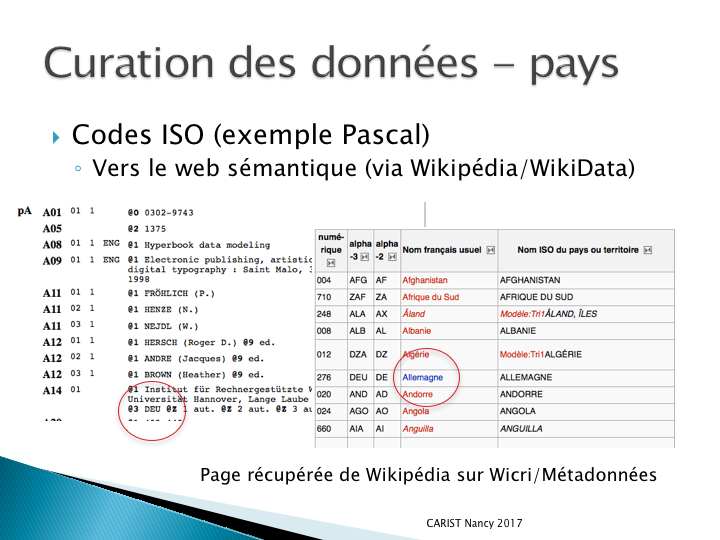
Task: Click alpha-3 code DEU in table
Action: [360, 377]
